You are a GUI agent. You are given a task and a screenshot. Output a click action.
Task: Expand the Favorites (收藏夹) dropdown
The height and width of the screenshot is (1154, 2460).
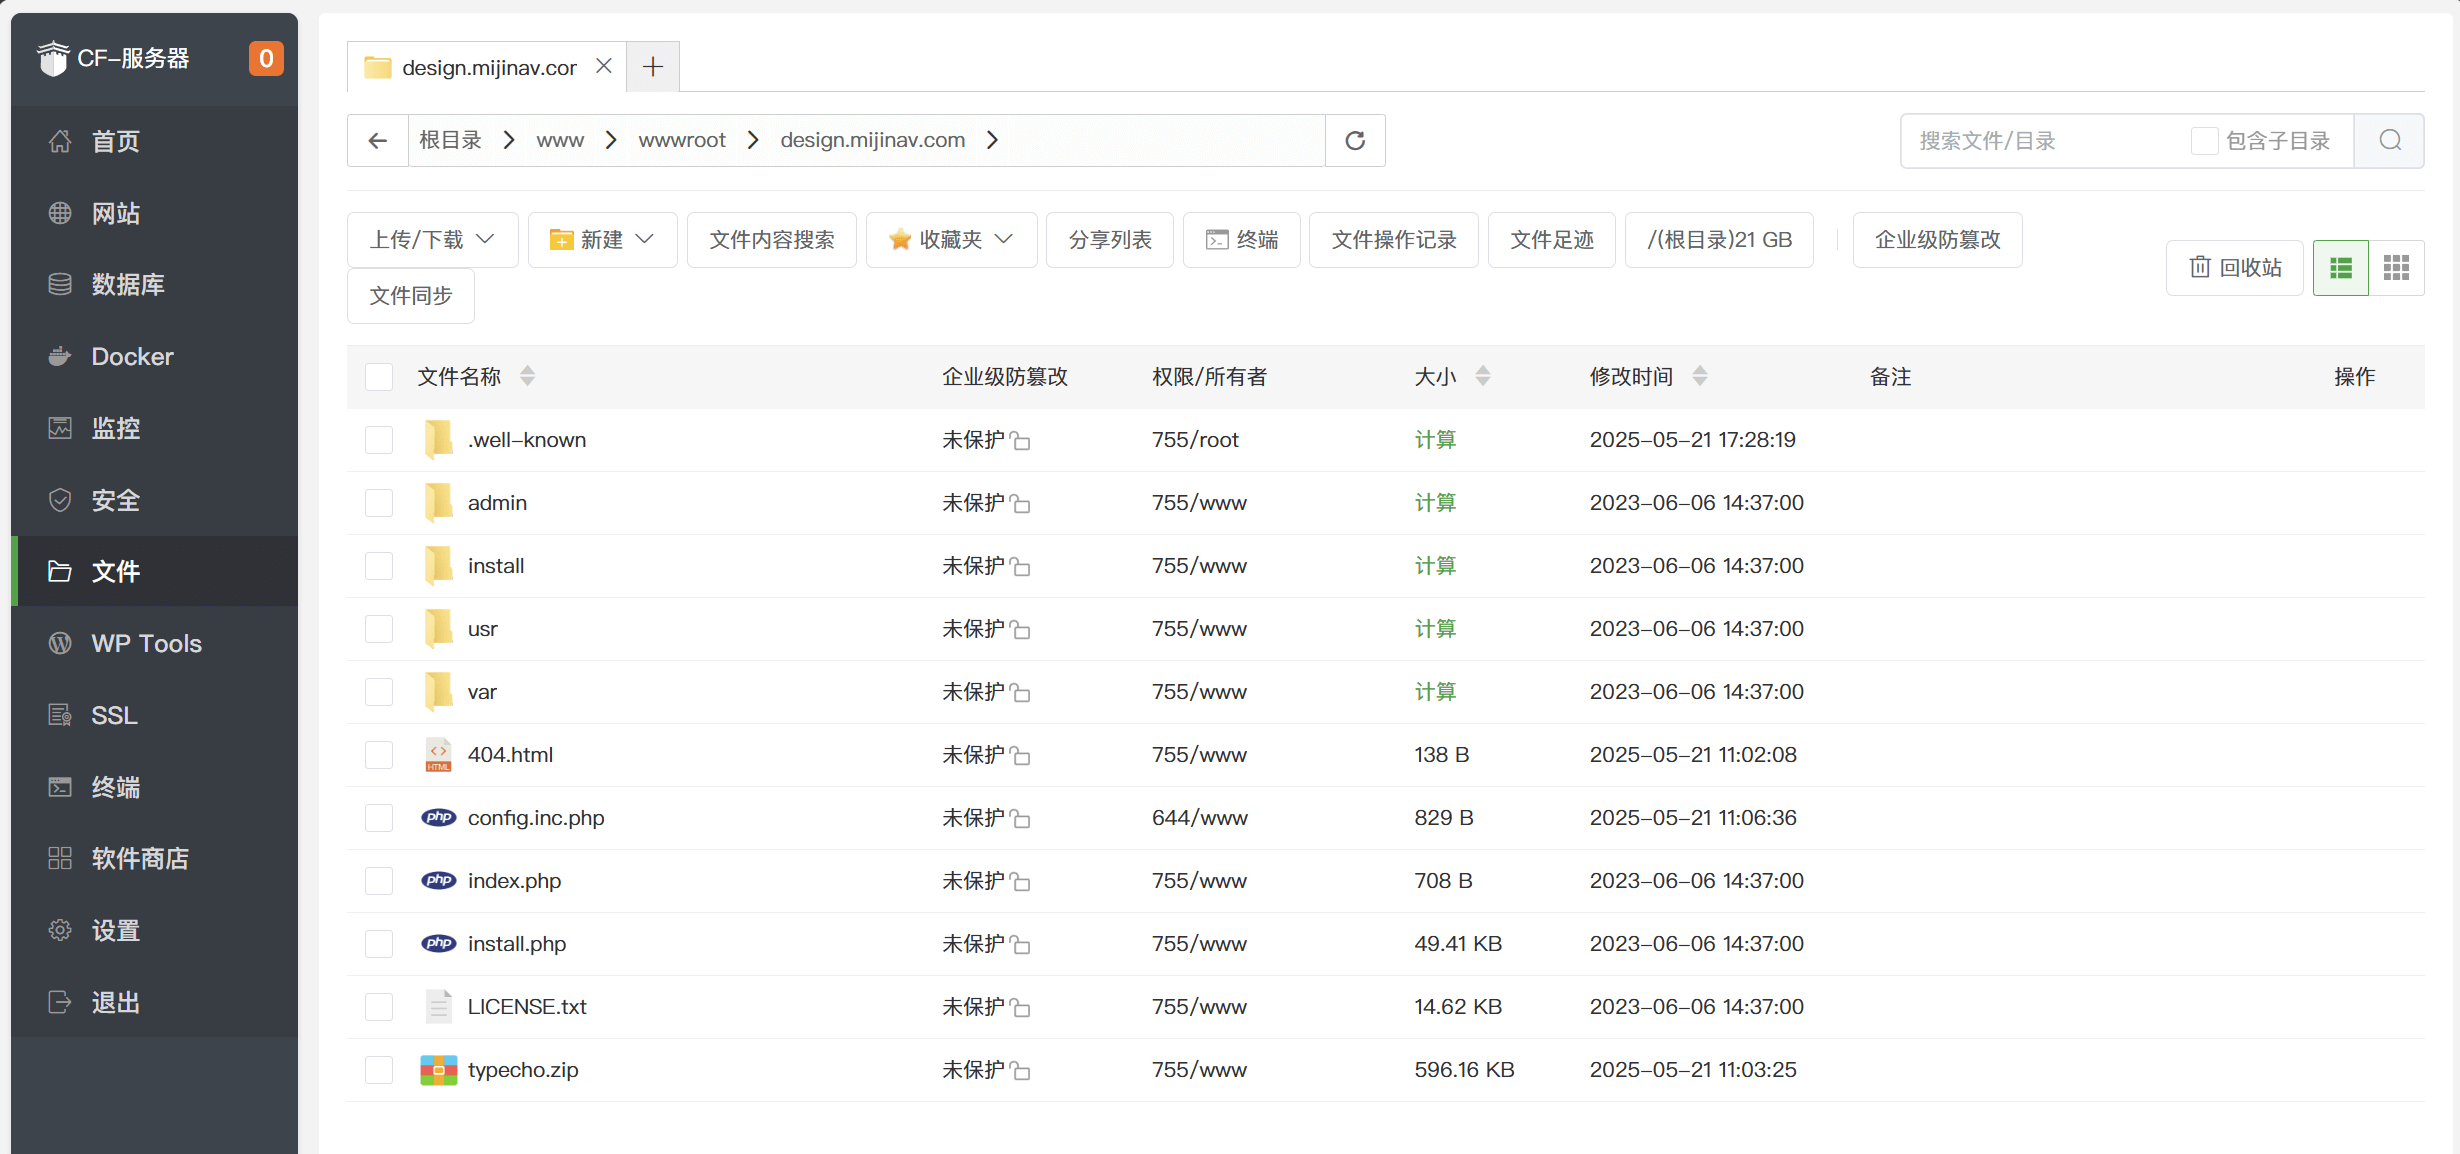tap(951, 240)
